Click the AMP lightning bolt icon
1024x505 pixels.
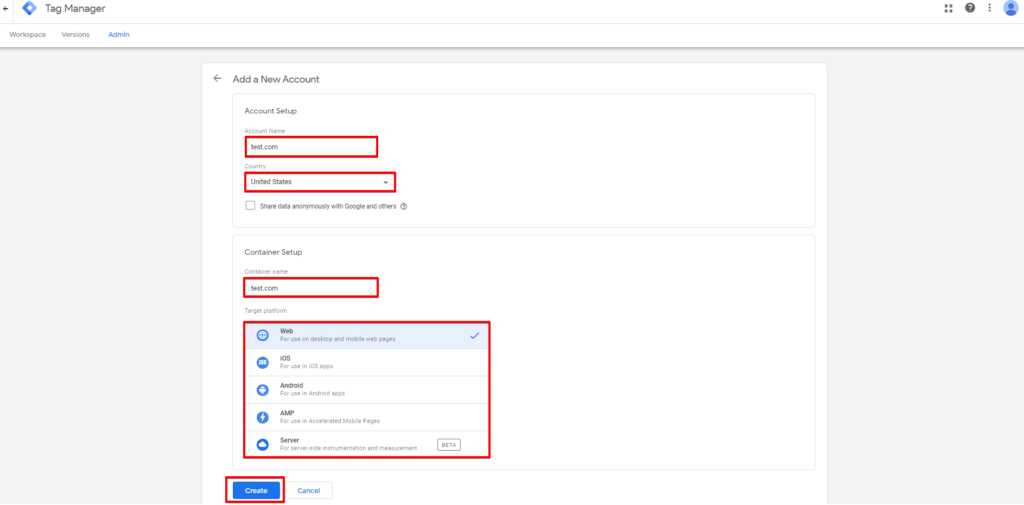tap(263, 417)
